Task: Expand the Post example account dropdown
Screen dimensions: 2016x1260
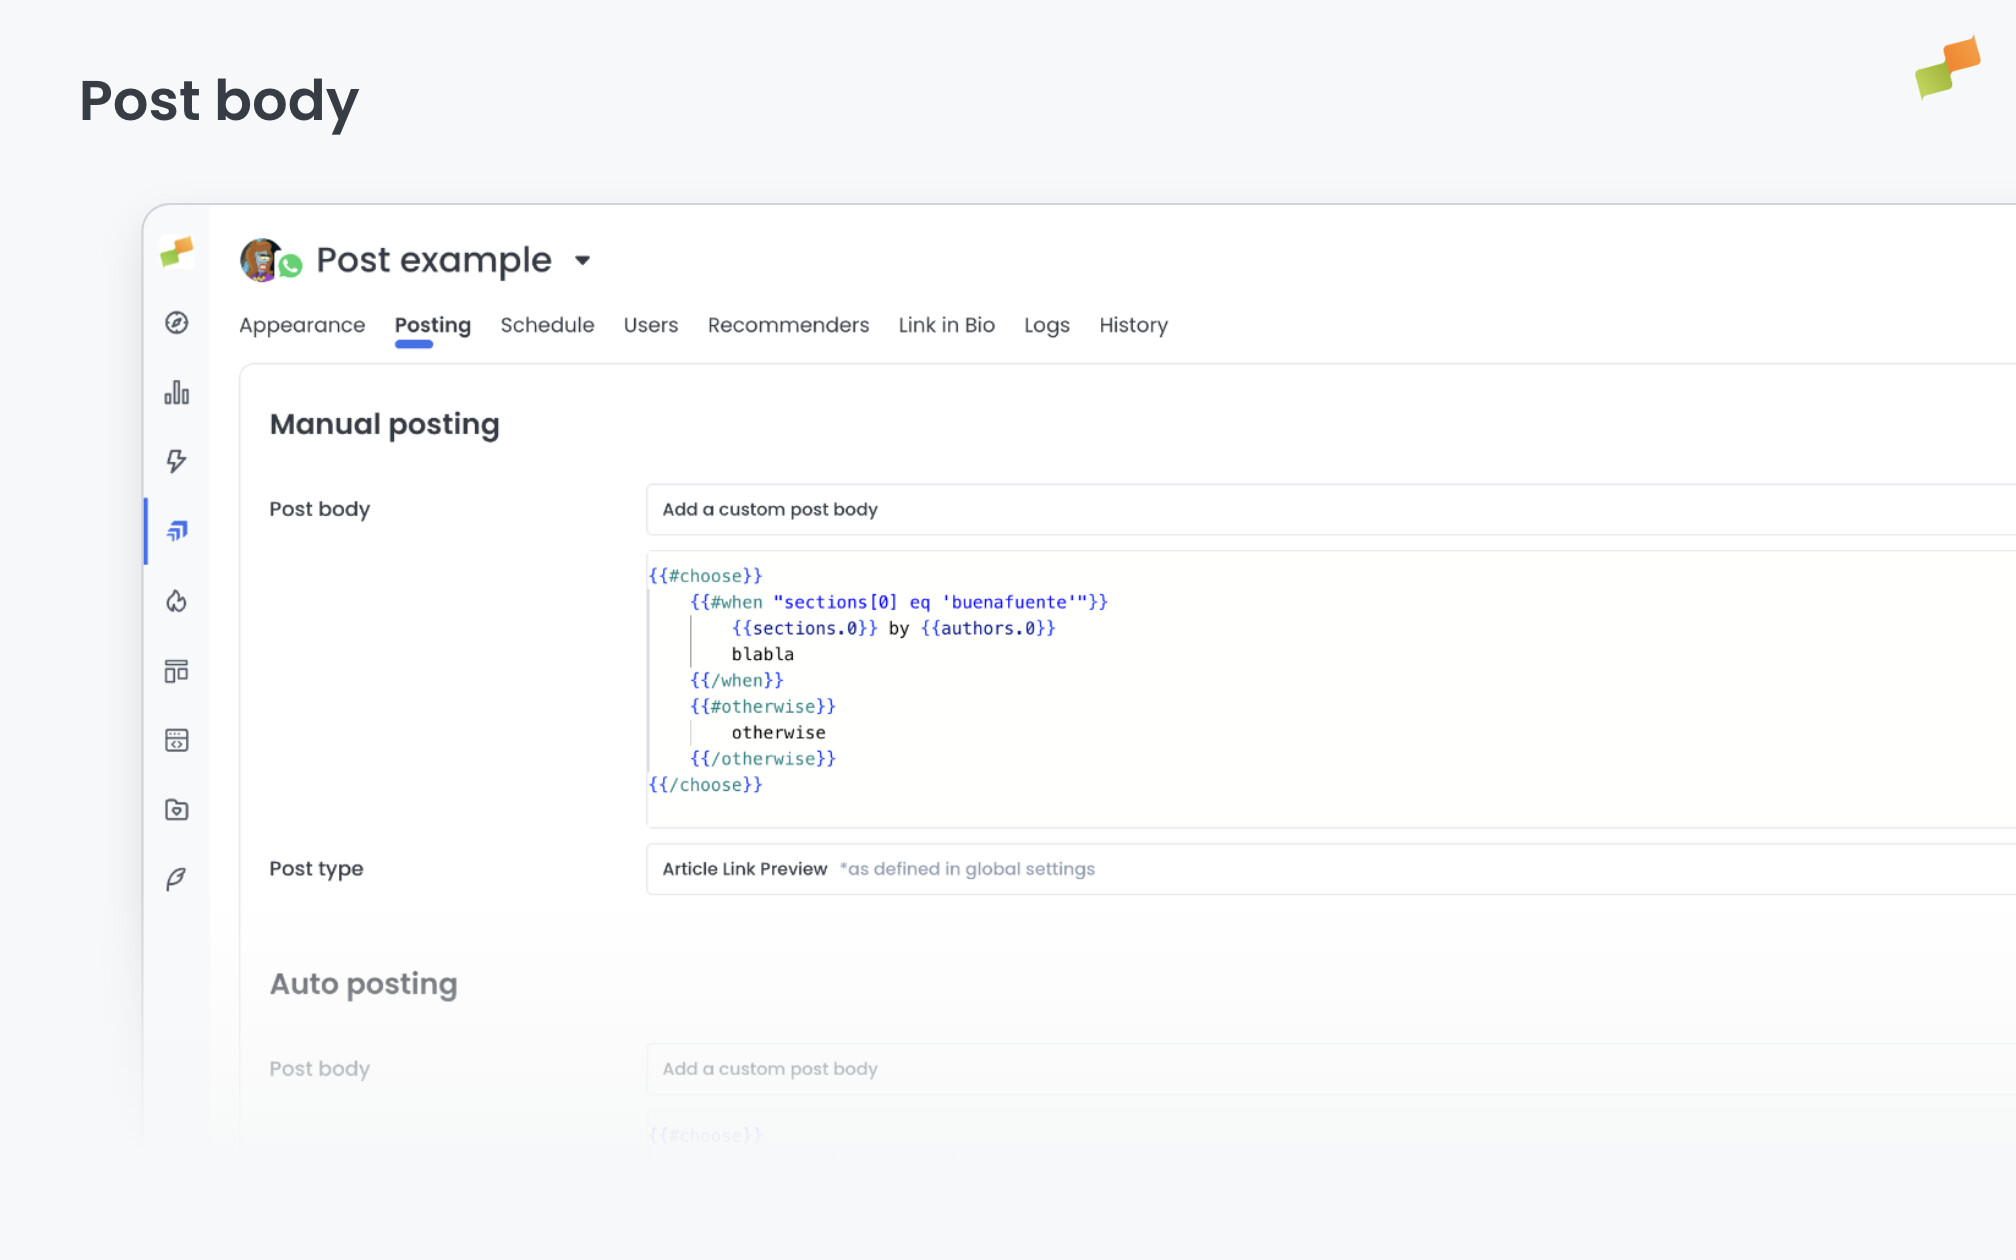Action: (x=583, y=259)
